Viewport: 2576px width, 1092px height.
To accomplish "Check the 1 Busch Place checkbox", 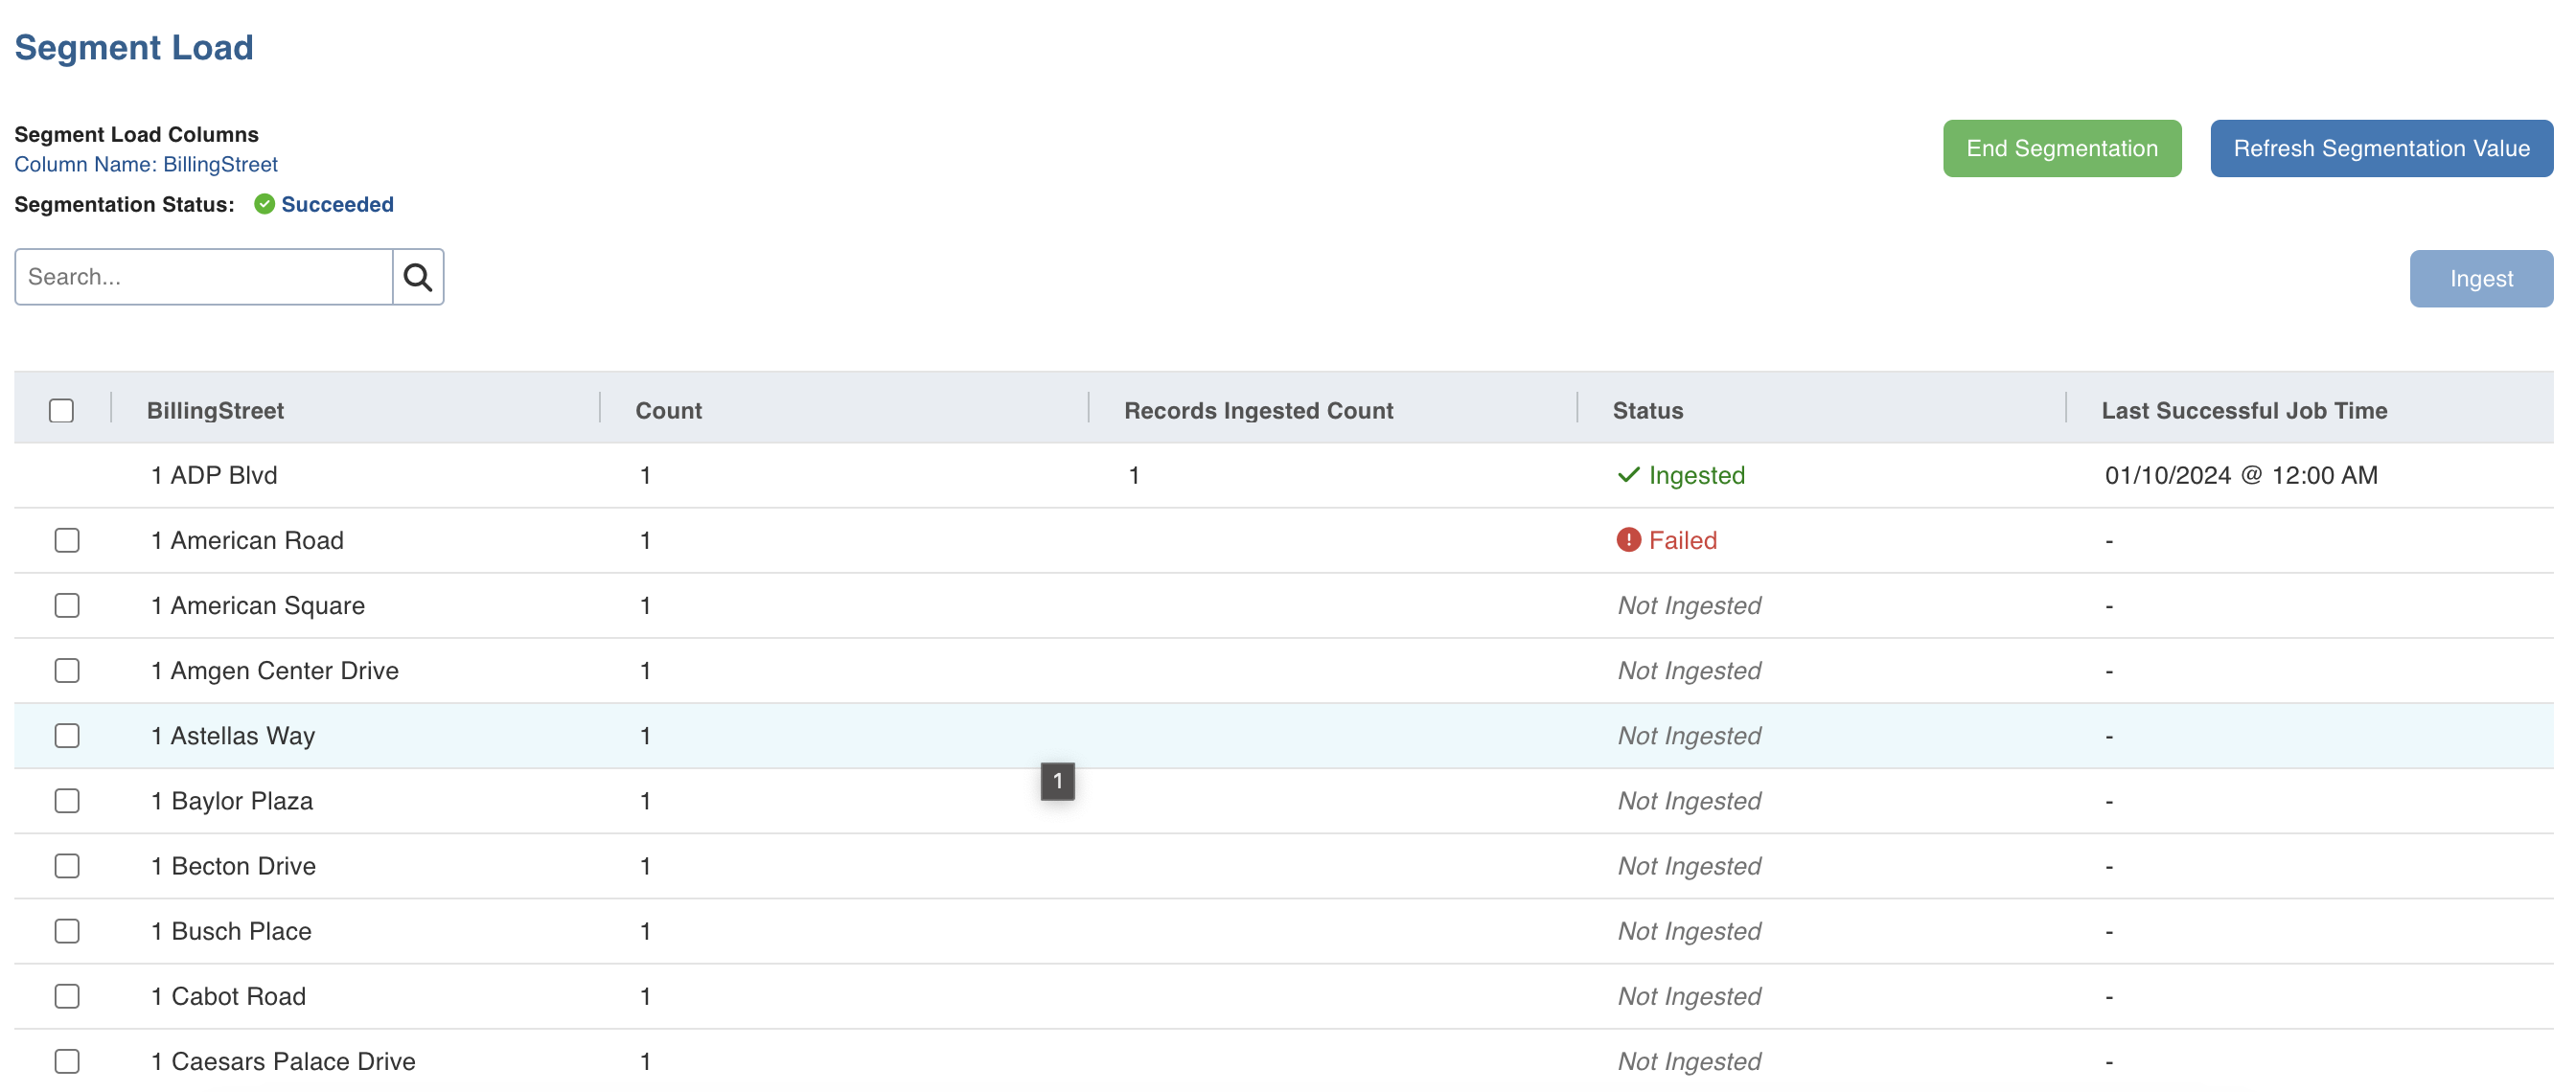I will (x=67, y=930).
